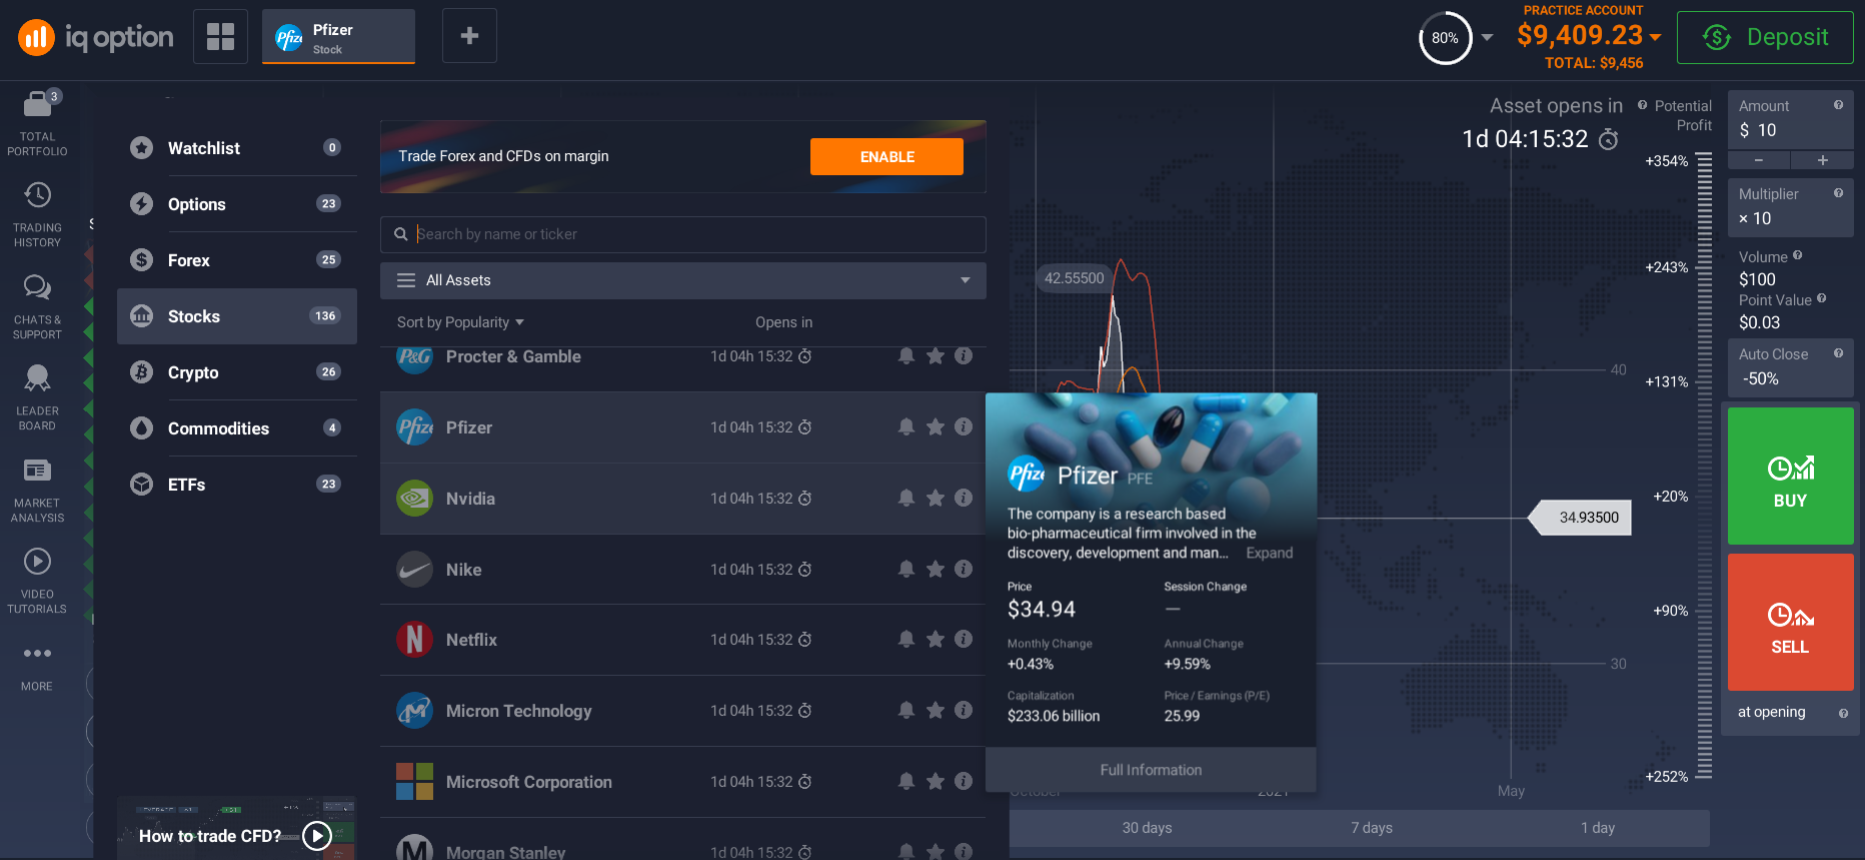Increase amount with the plus button
The width and height of the screenshot is (1865, 860).
tap(1822, 160)
